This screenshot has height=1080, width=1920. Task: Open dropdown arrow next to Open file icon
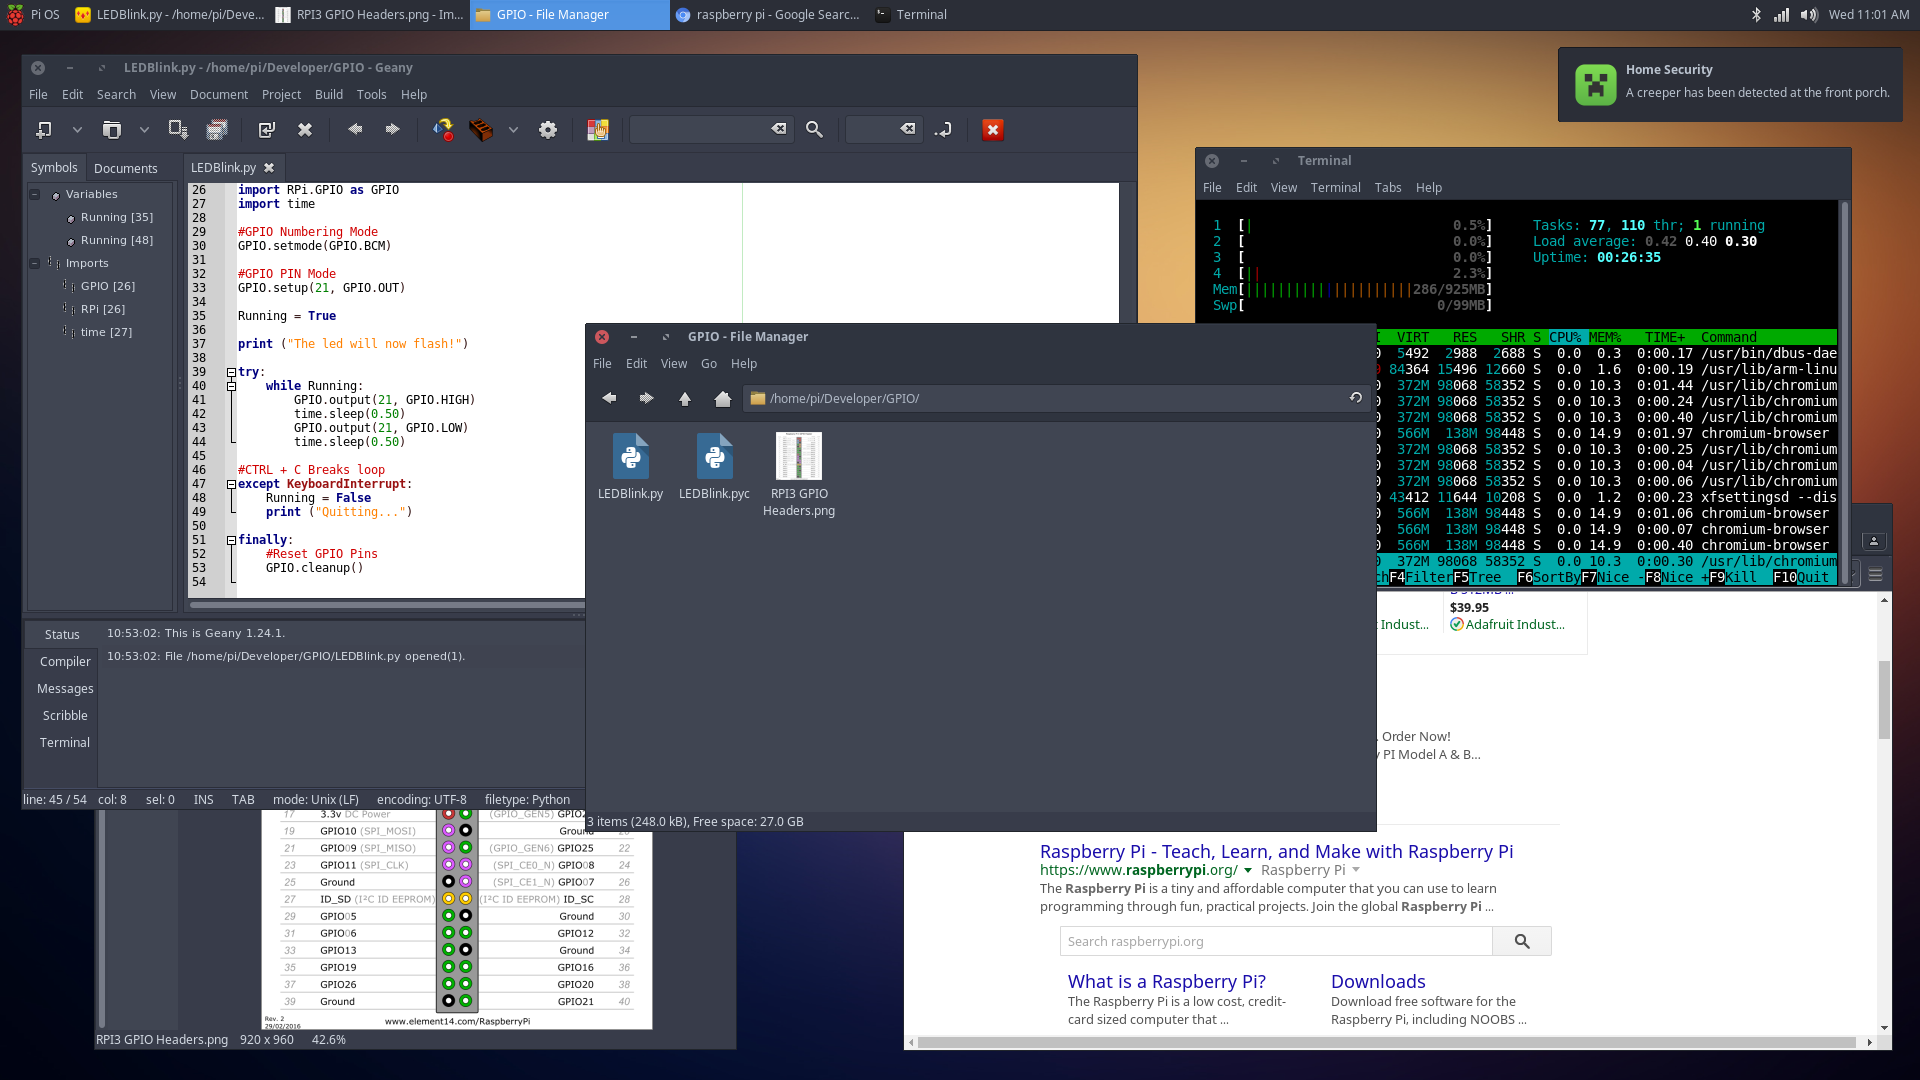(x=144, y=130)
